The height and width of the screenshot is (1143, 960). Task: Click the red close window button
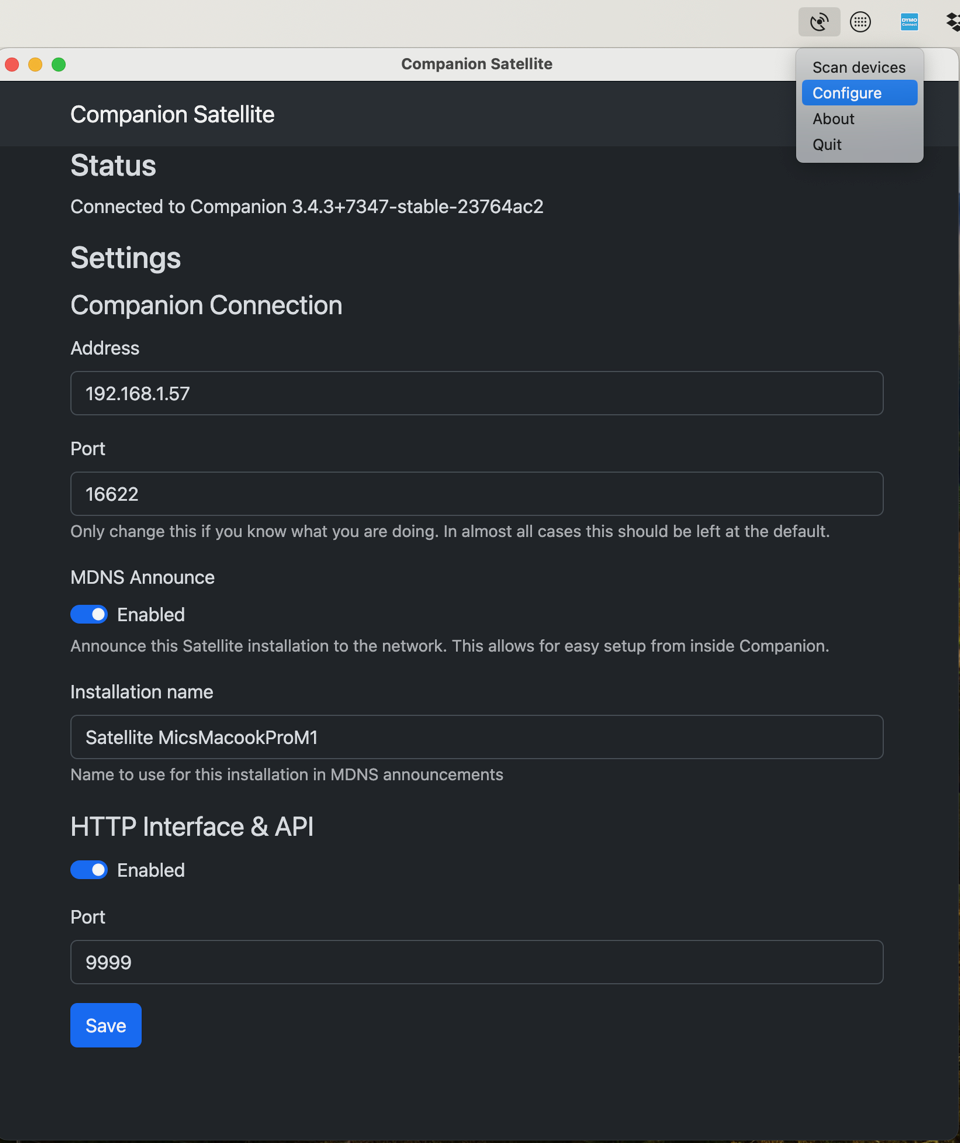pyautogui.click(x=12, y=64)
